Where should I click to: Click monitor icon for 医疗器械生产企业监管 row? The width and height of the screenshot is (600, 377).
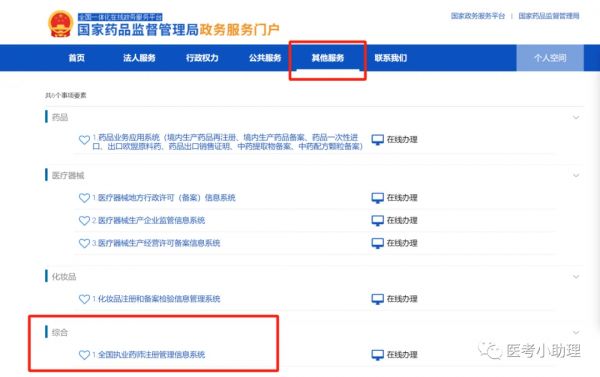tap(378, 220)
